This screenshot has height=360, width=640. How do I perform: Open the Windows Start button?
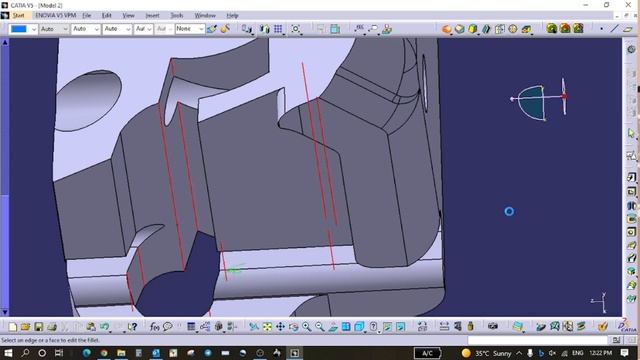coord(8,353)
